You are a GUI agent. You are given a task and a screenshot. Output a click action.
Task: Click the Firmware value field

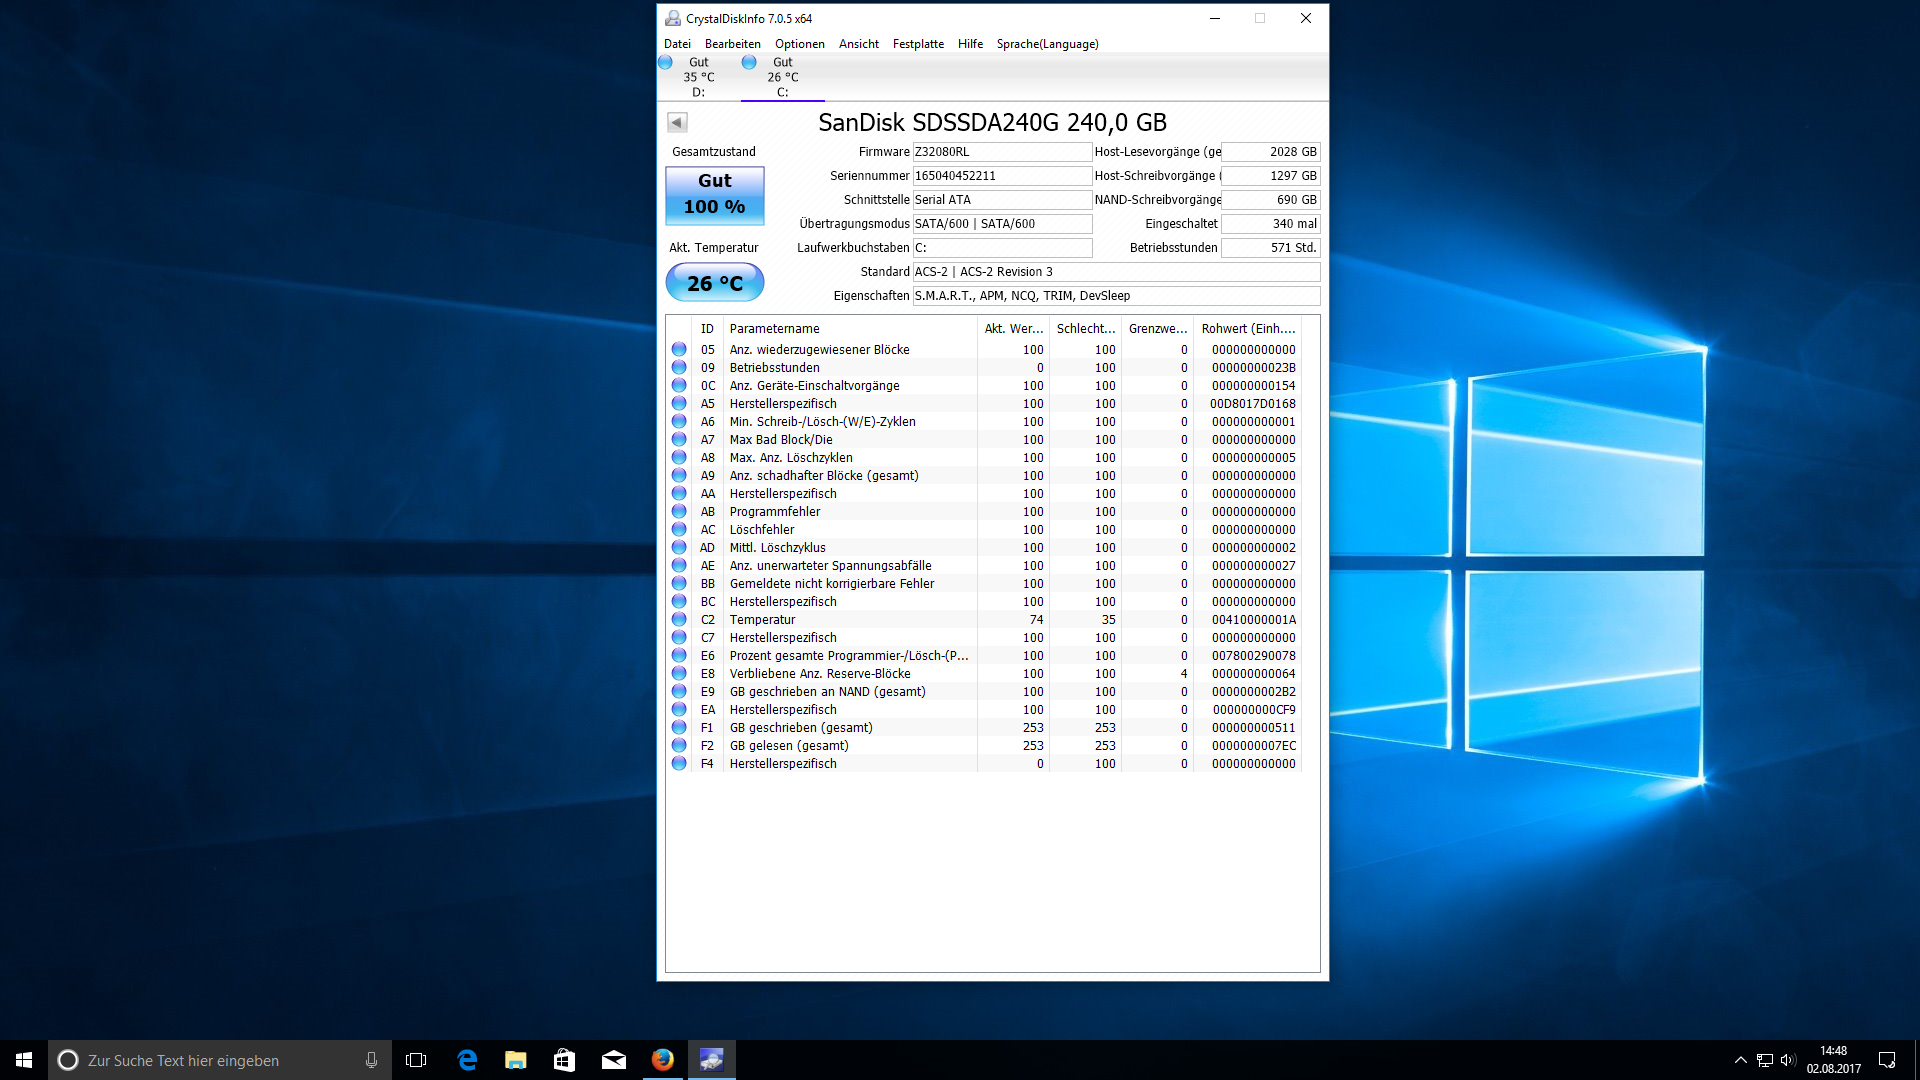(x=1001, y=152)
